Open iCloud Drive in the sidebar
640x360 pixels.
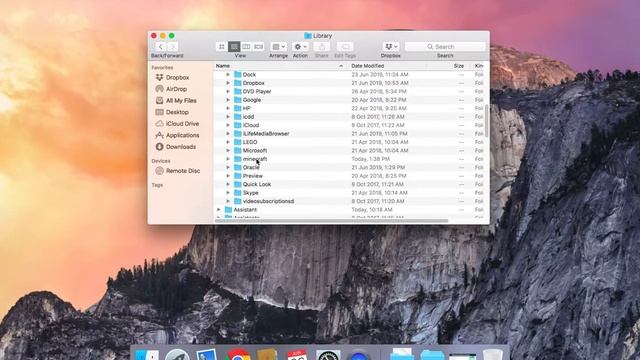point(182,123)
